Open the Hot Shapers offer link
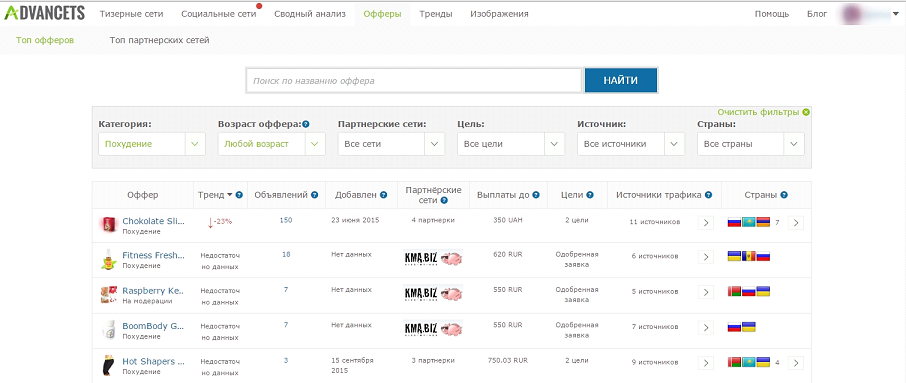 pyautogui.click(x=154, y=362)
